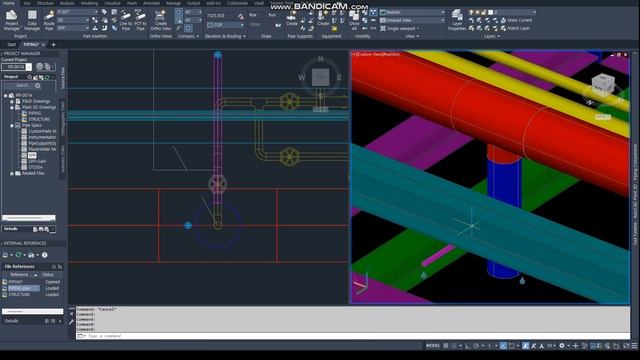Open the workspace settings gear in status bar
The height and width of the screenshot is (360, 640).
point(562,346)
